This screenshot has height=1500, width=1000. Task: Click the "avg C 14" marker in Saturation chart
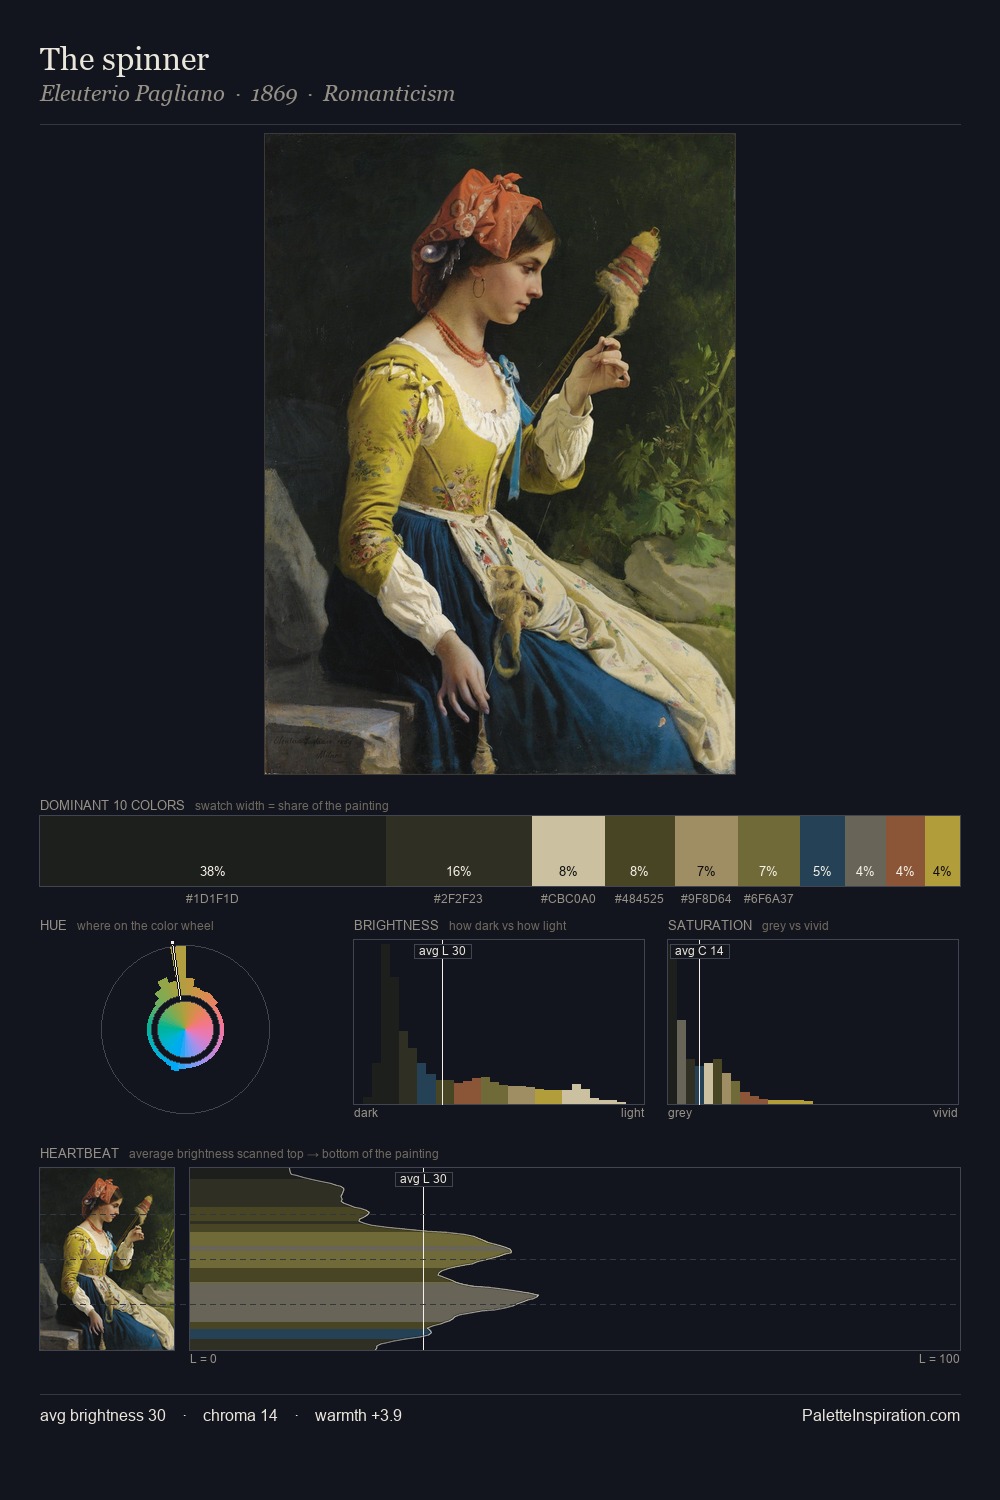(699, 951)
